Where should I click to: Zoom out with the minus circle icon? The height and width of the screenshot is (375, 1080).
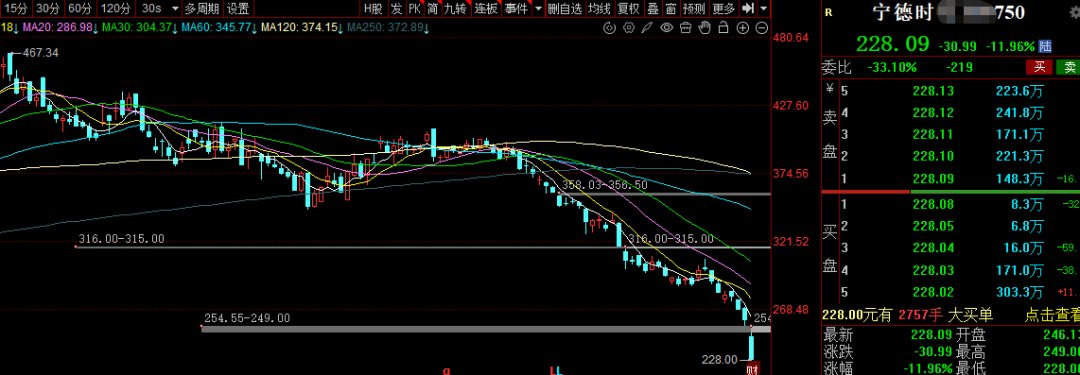(761, 28)
